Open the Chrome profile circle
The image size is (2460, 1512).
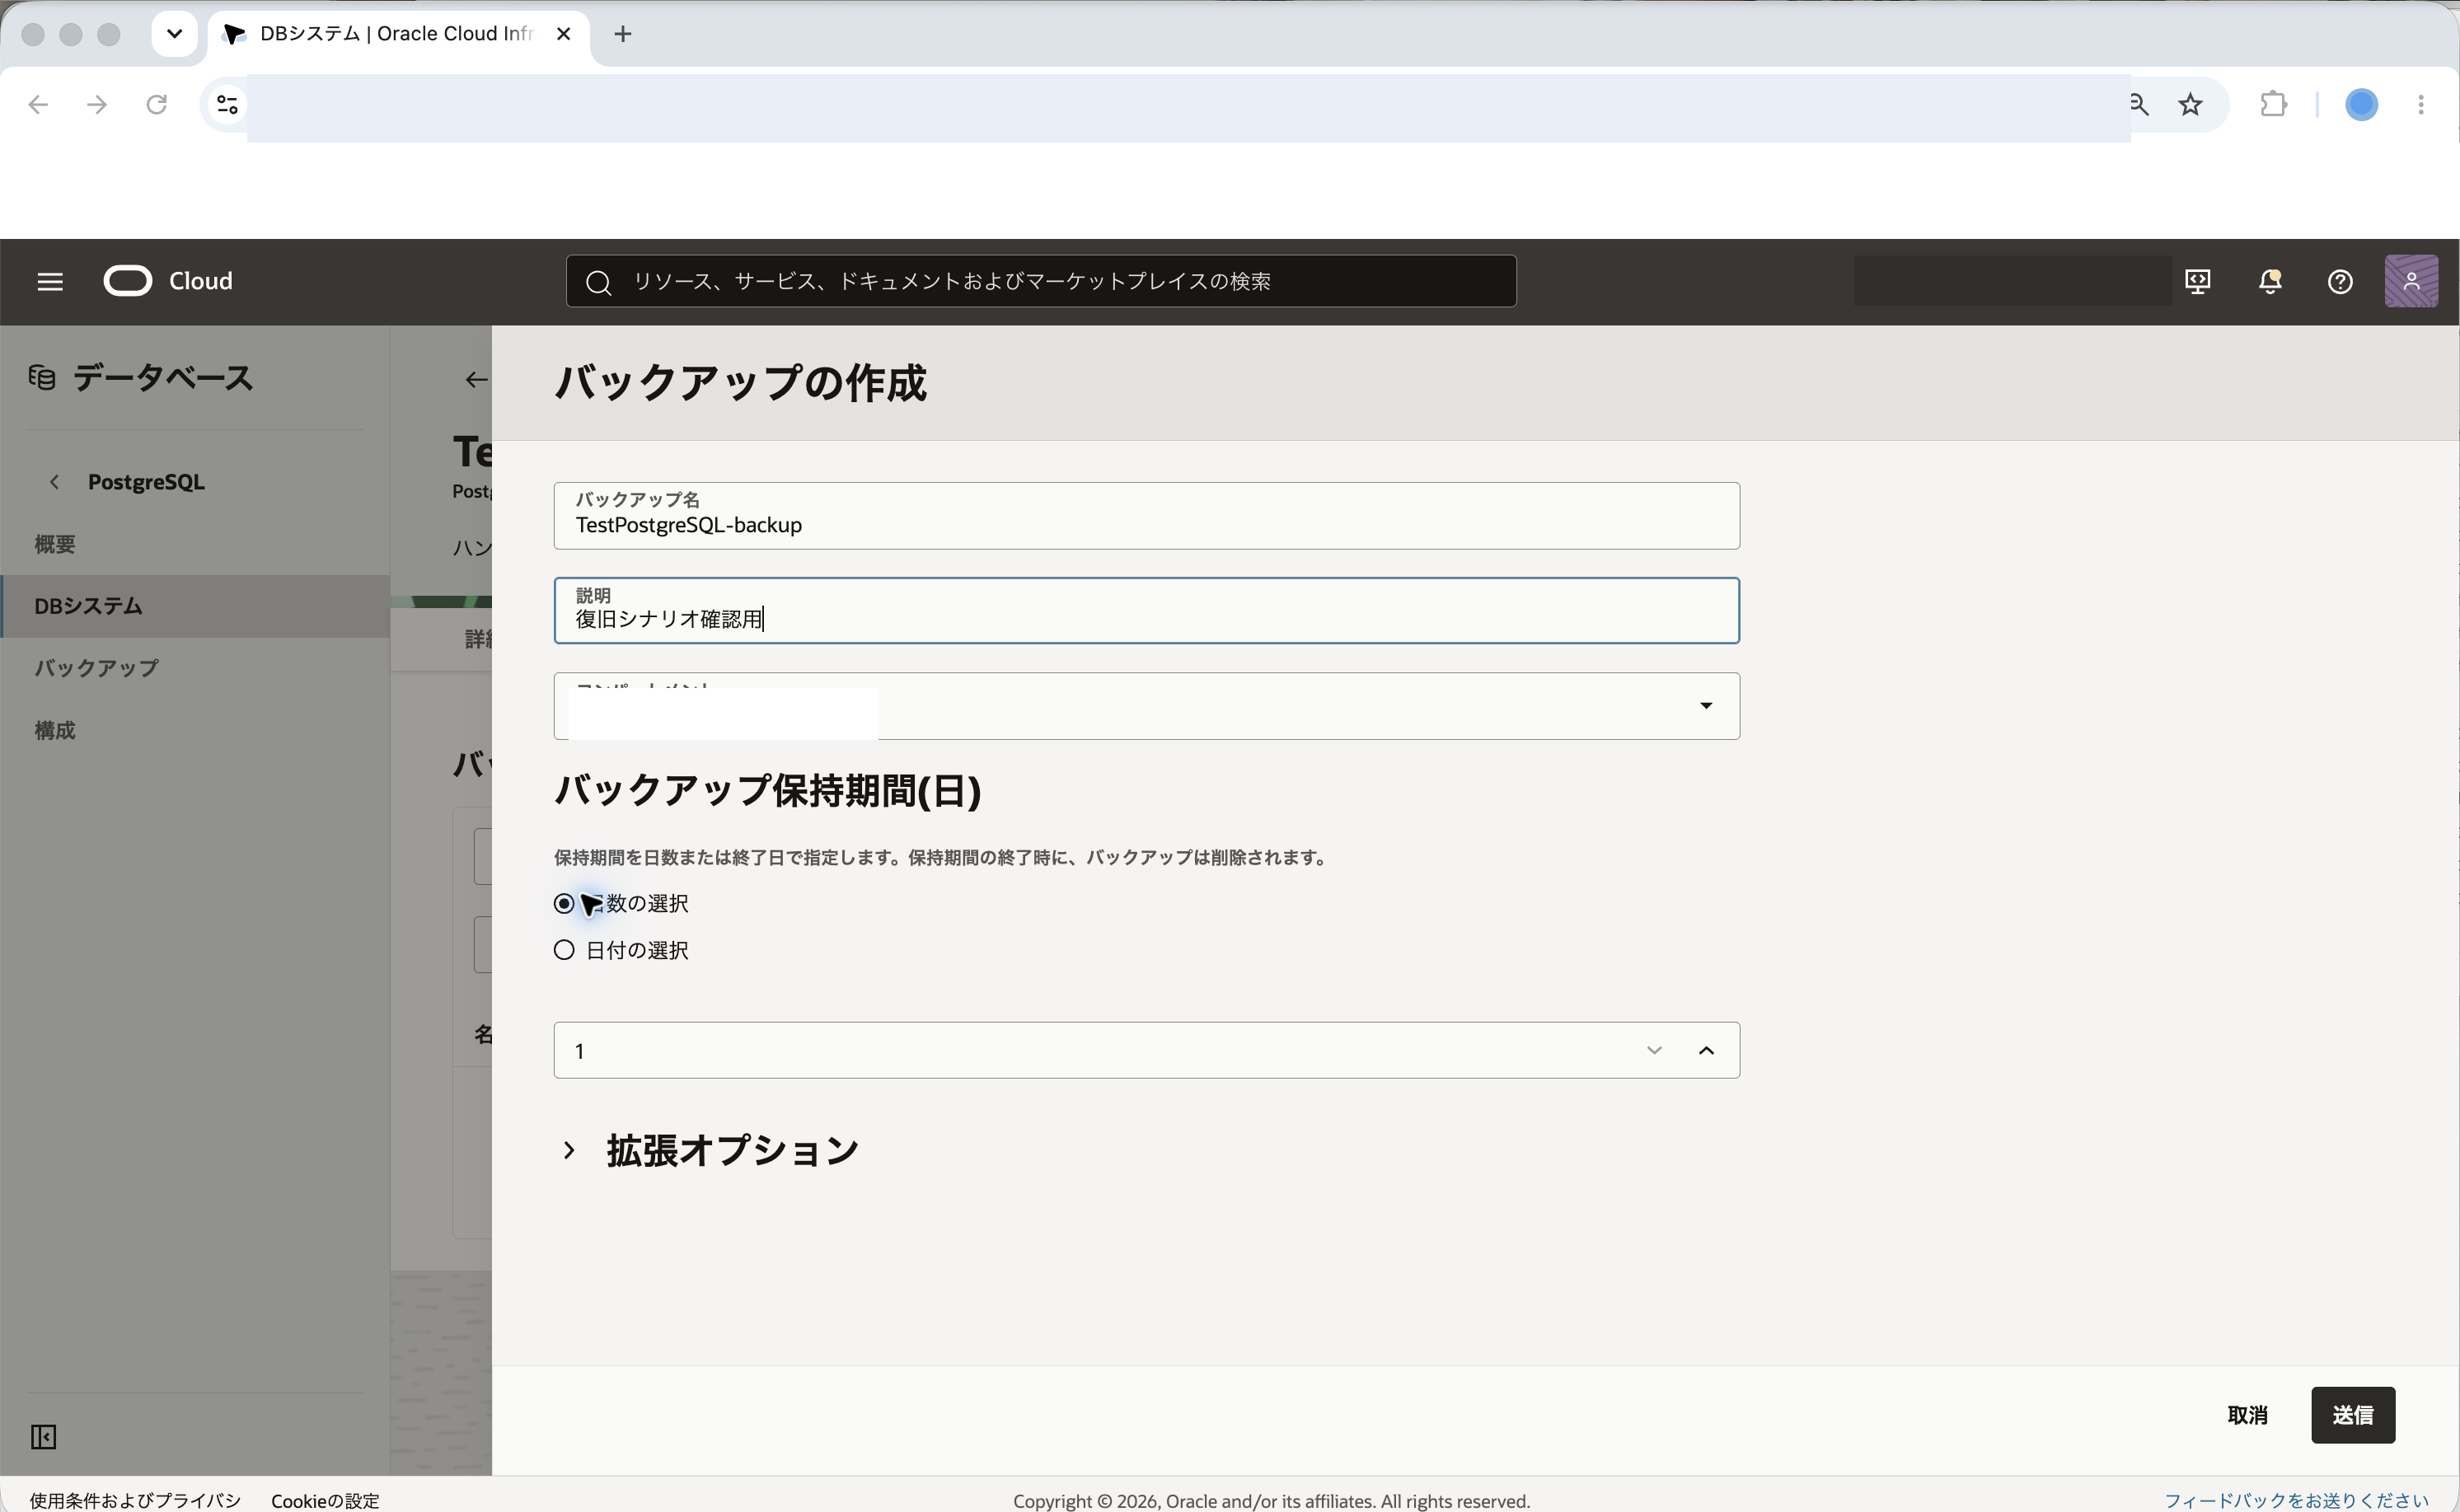point(2361,104)
